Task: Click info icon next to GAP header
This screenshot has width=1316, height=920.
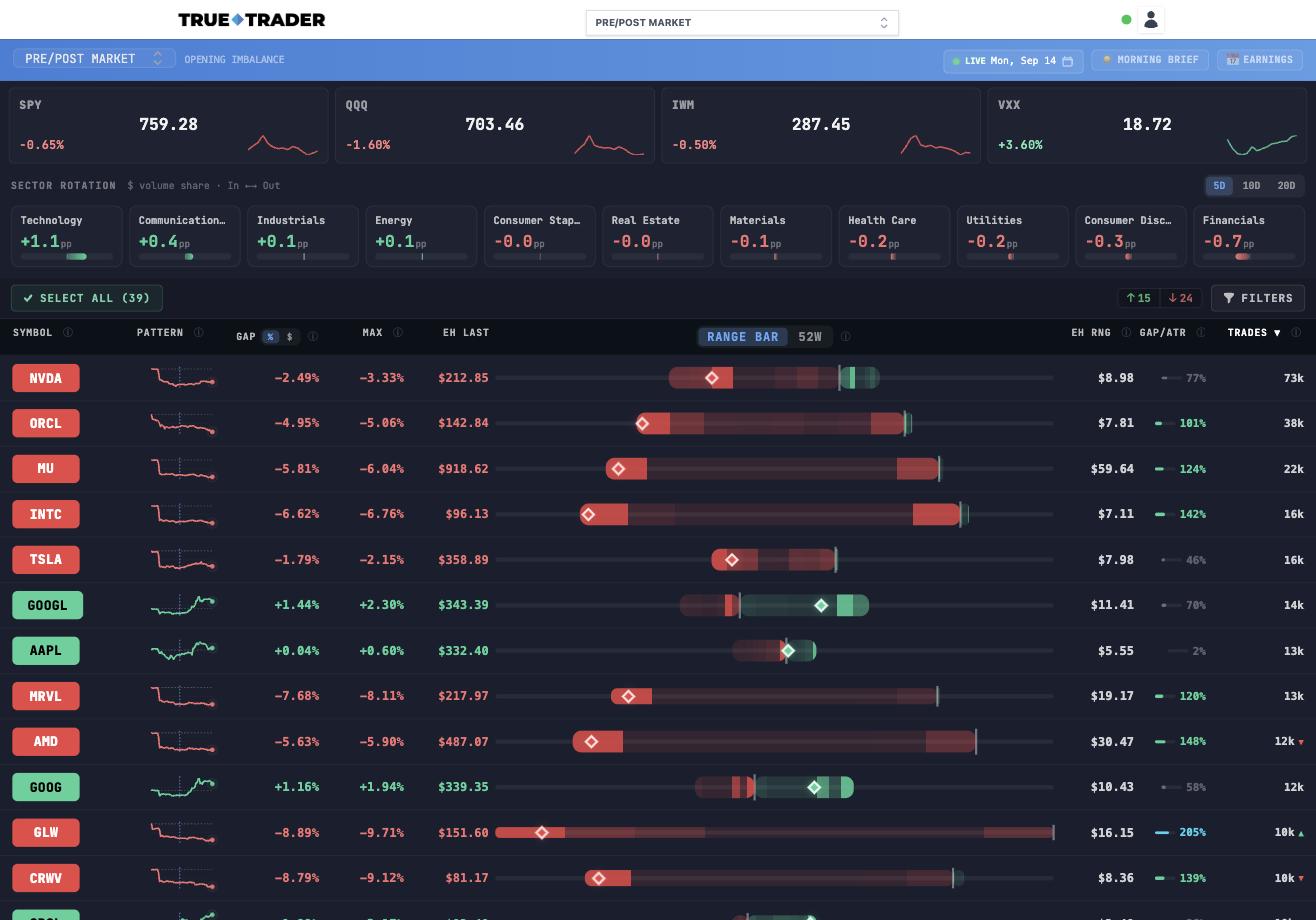Action: (x=313, y=337)
